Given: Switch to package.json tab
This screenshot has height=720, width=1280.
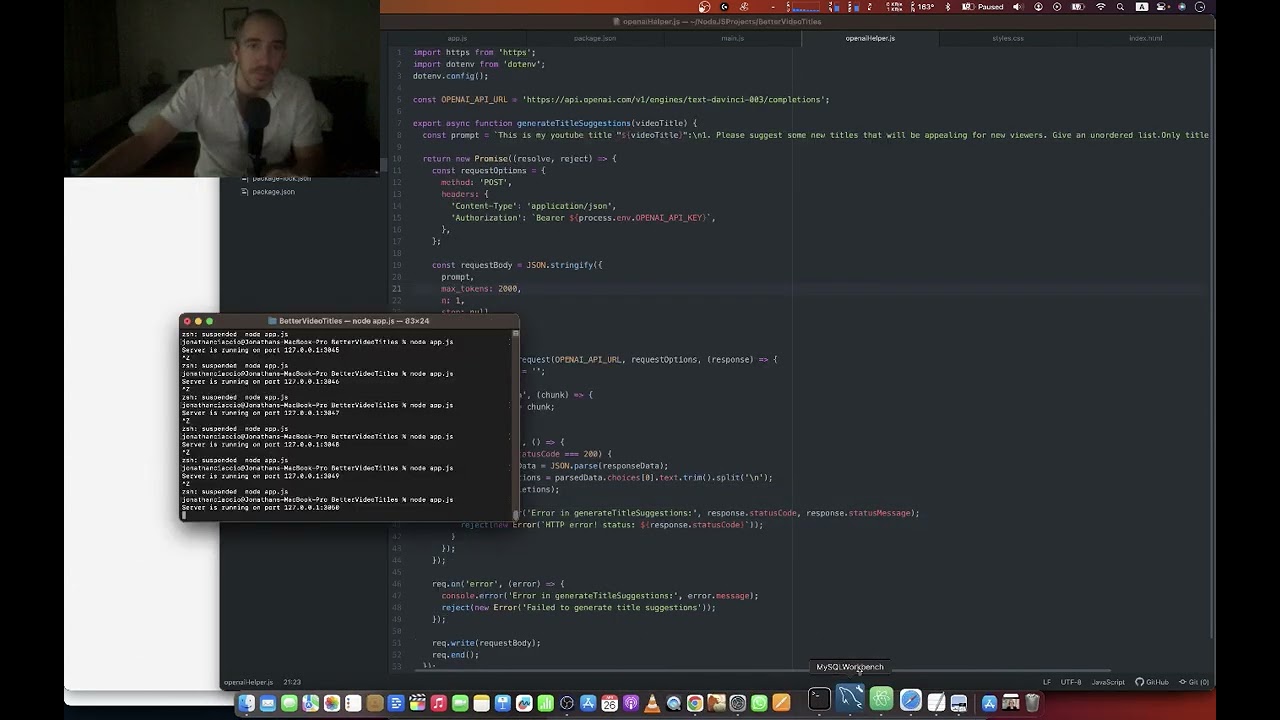Looking at the screenshot, I should (595, 38).
